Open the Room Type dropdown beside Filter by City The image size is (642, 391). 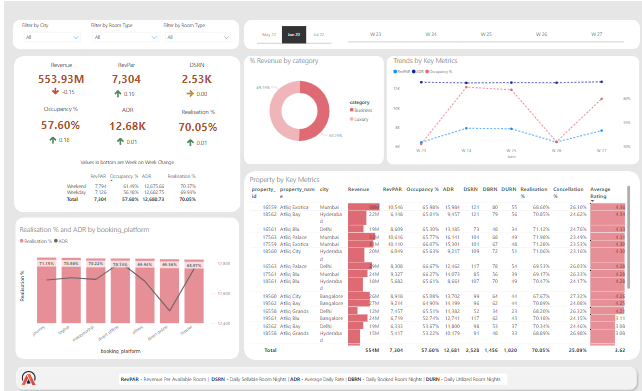tap(125, 37)
